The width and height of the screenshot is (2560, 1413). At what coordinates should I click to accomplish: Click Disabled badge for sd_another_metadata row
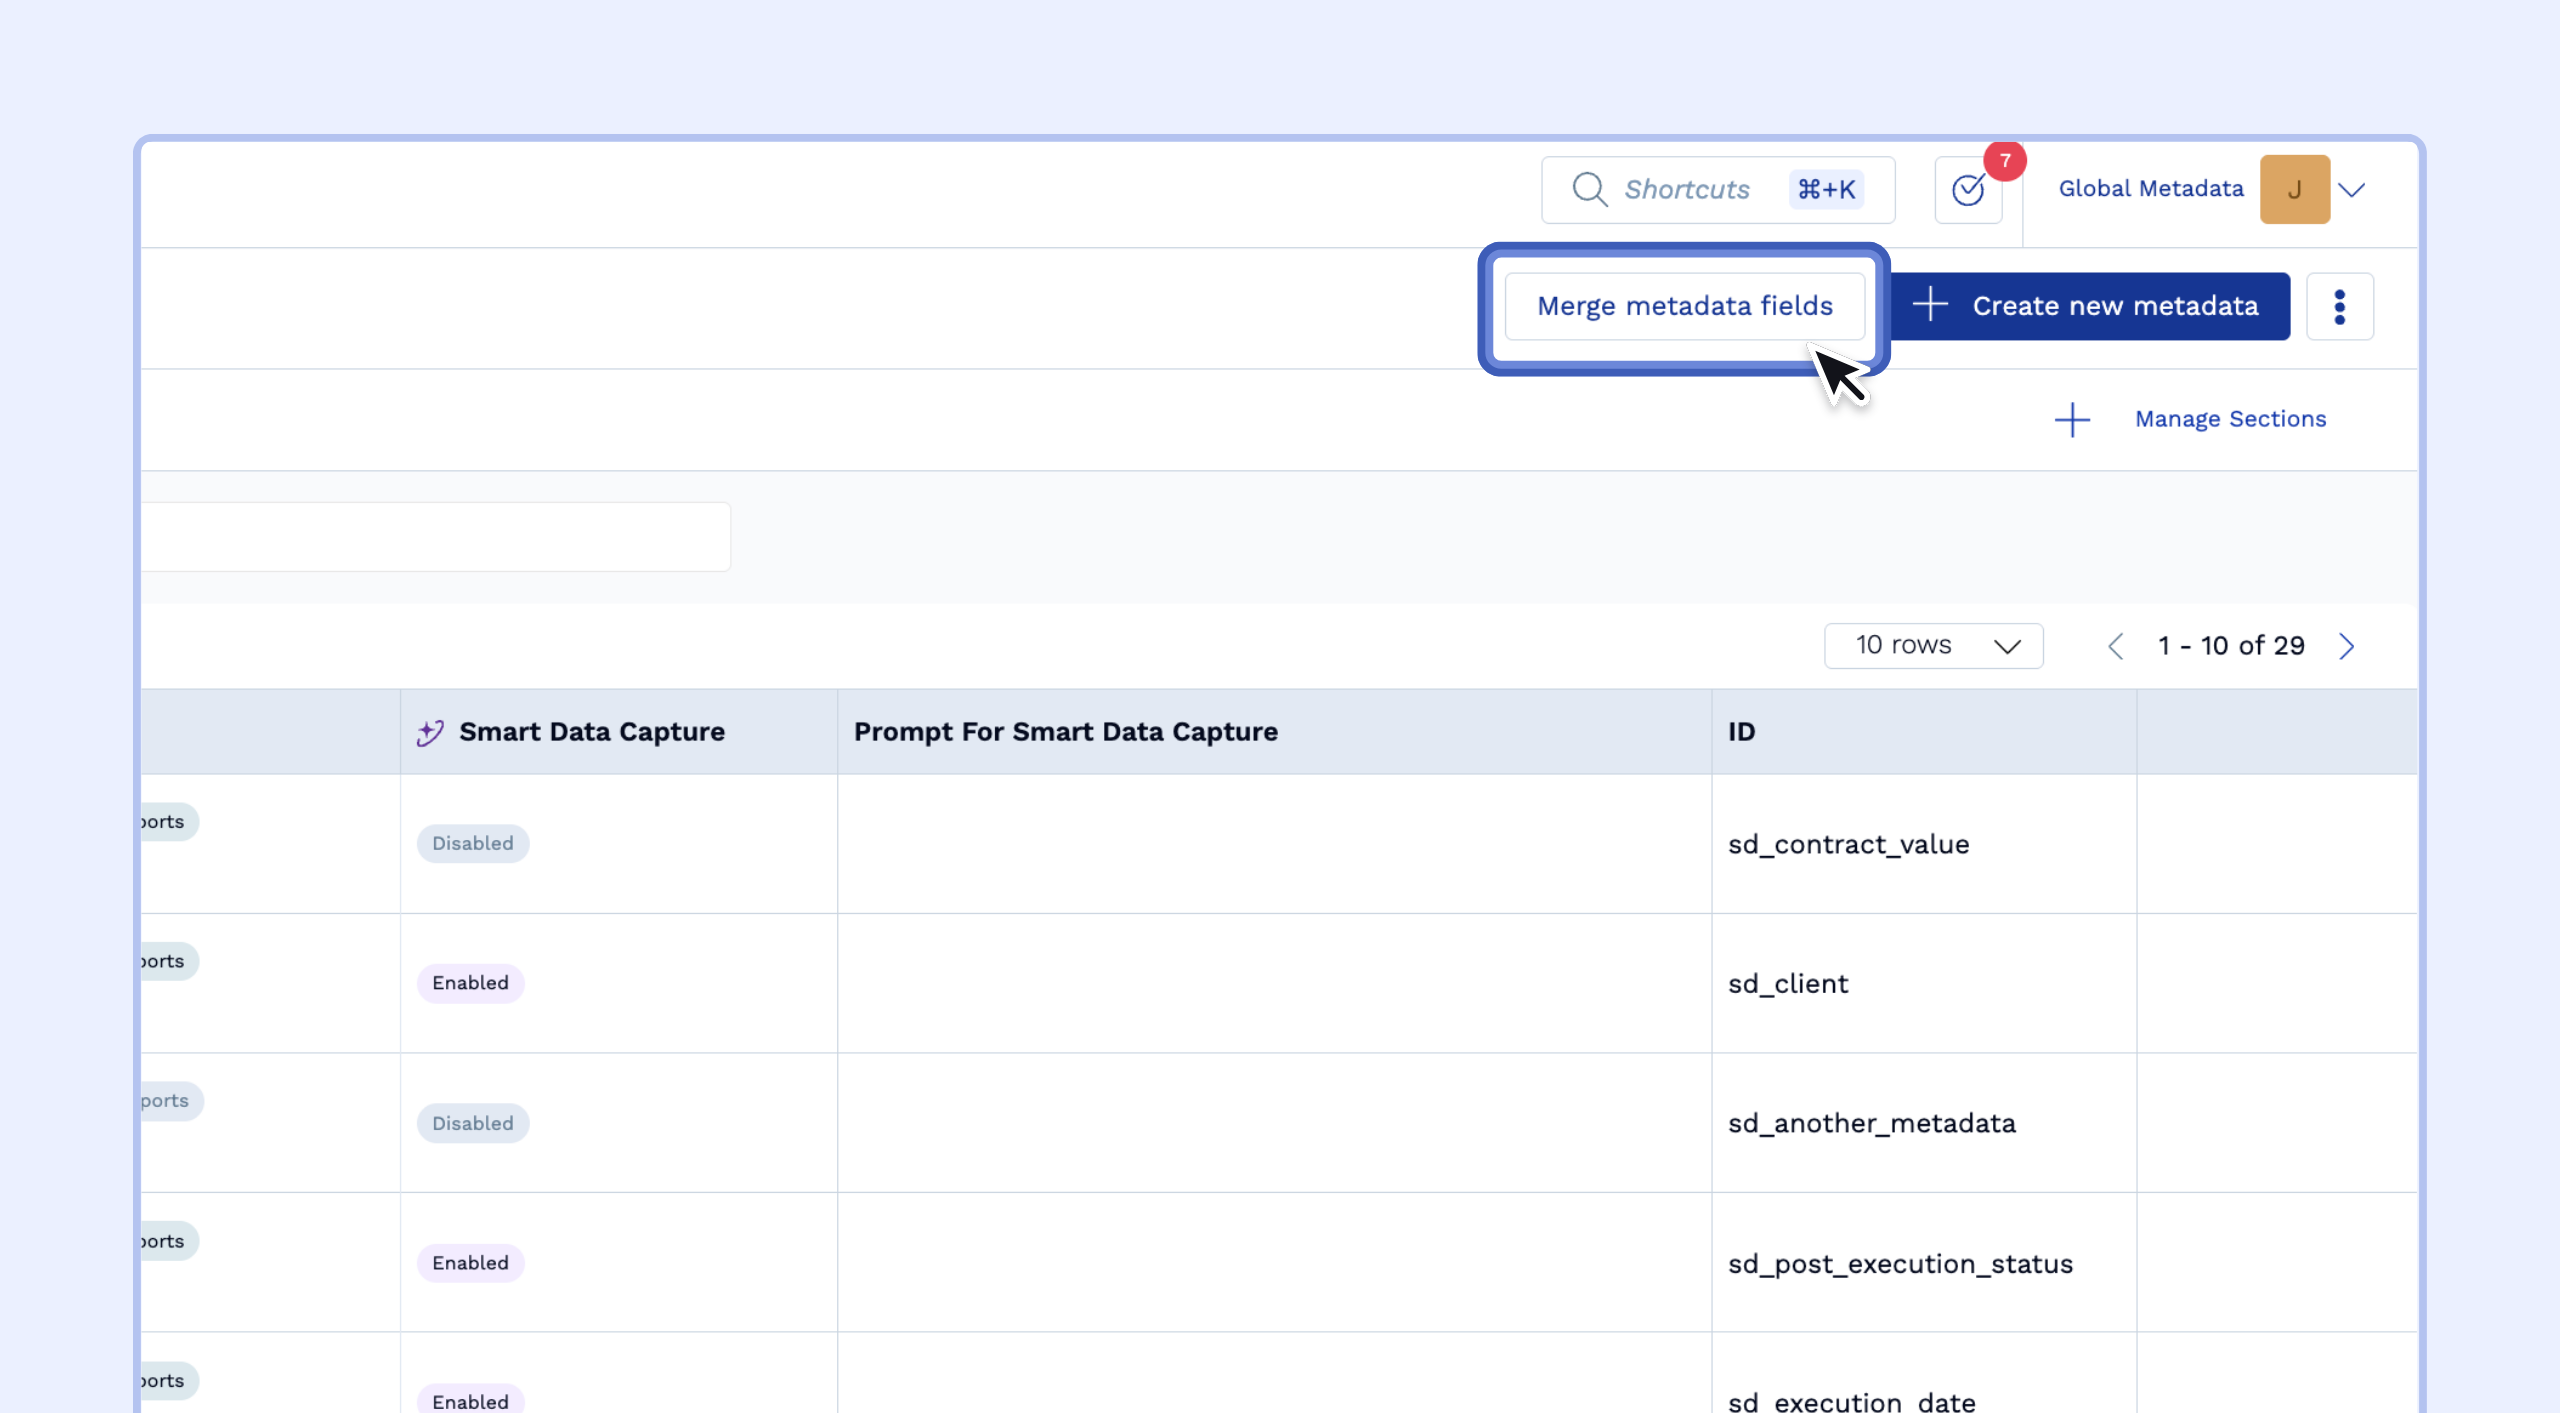[x=472, y=1123]
